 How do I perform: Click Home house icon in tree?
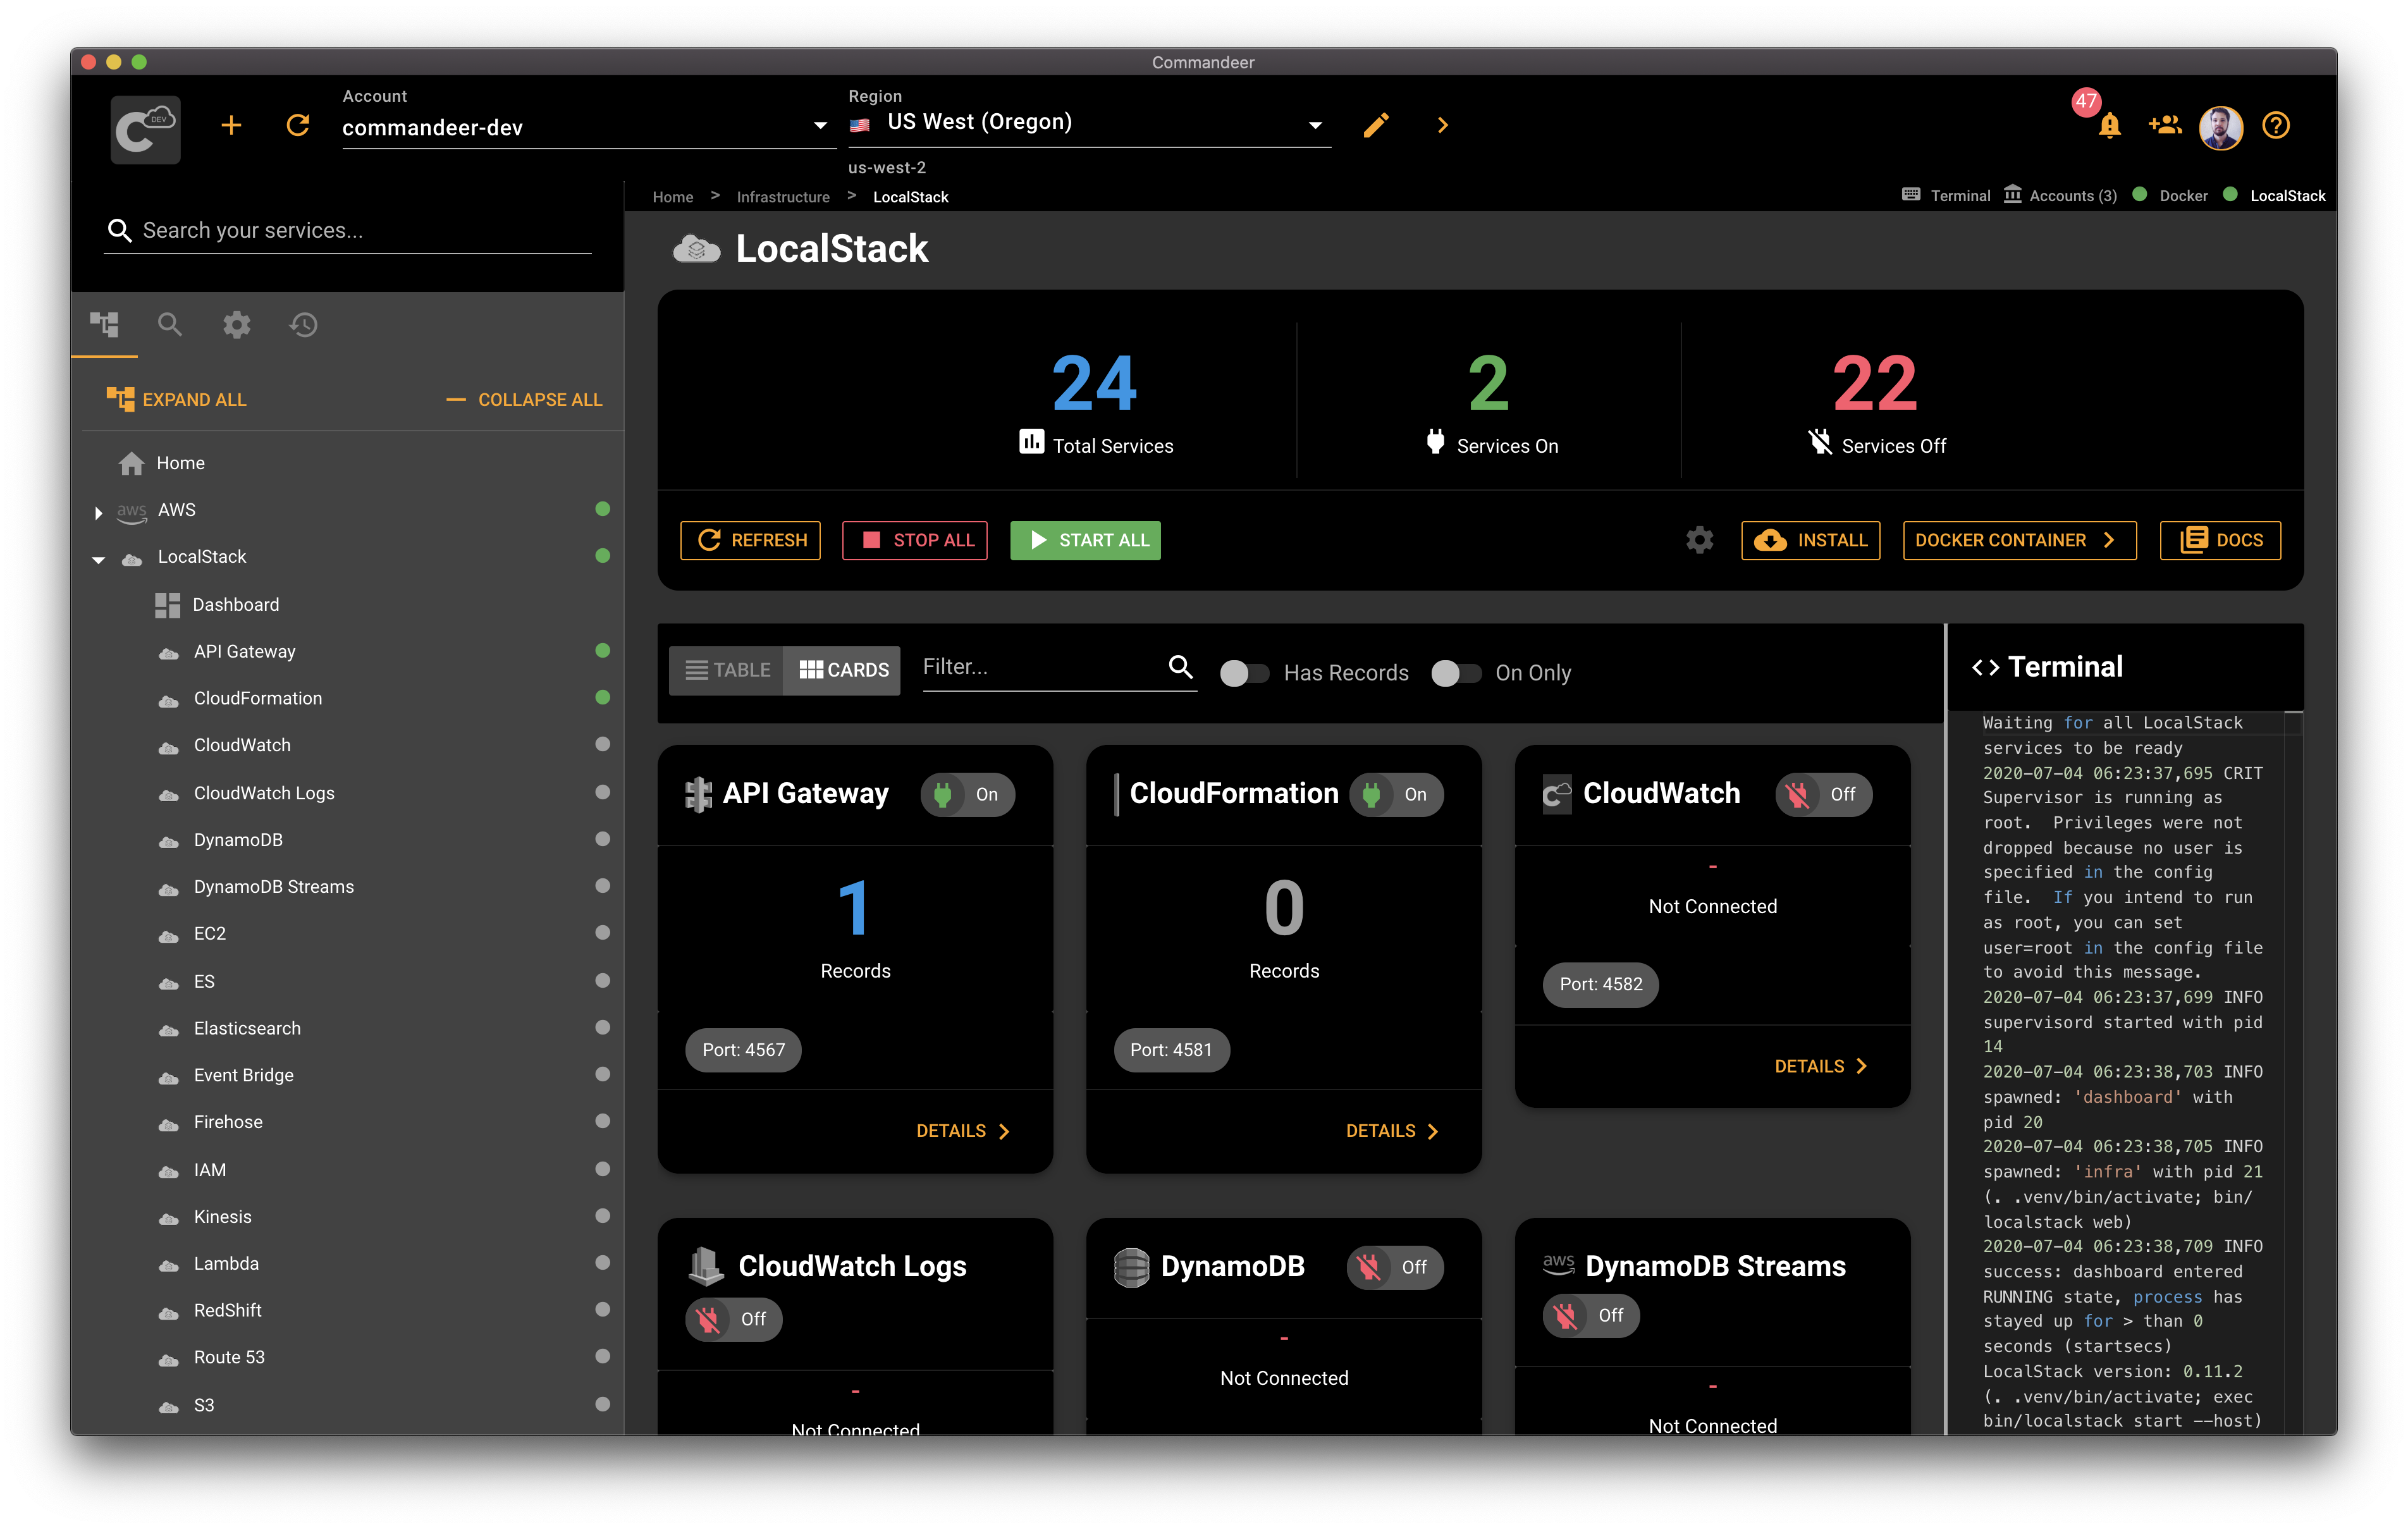click(x=131, y=463)
